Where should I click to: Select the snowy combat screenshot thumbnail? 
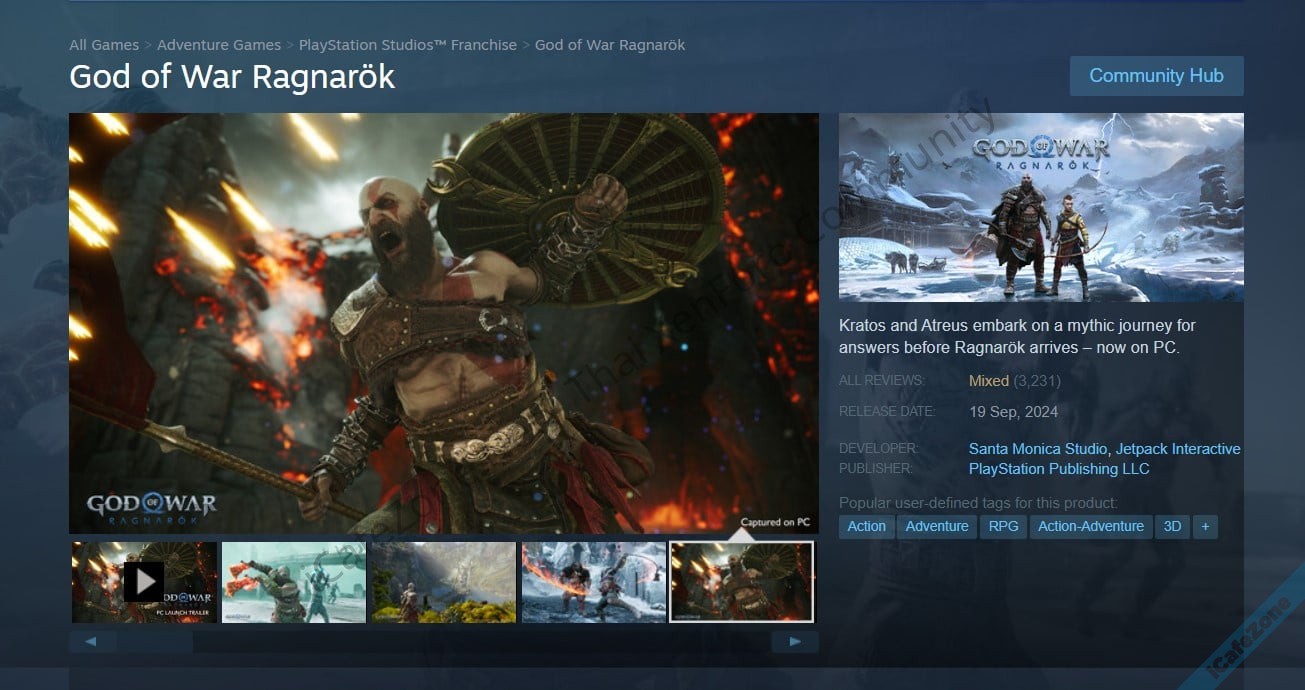pos(594,582)
